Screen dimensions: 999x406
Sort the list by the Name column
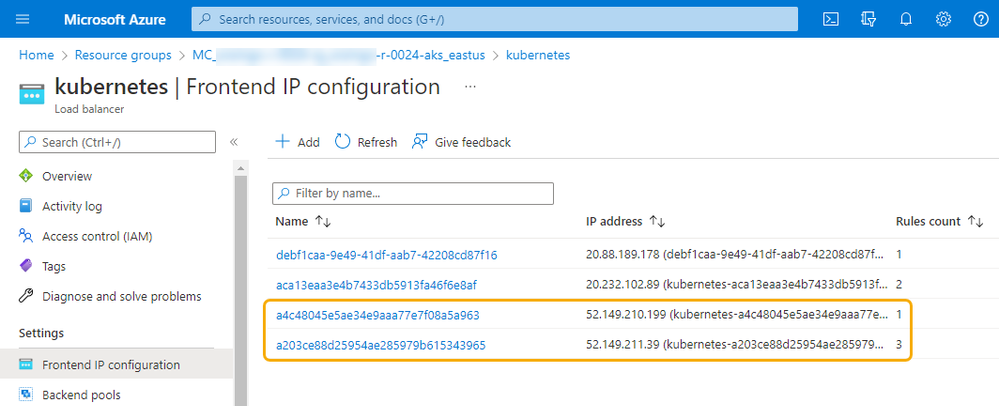[323, 221]
